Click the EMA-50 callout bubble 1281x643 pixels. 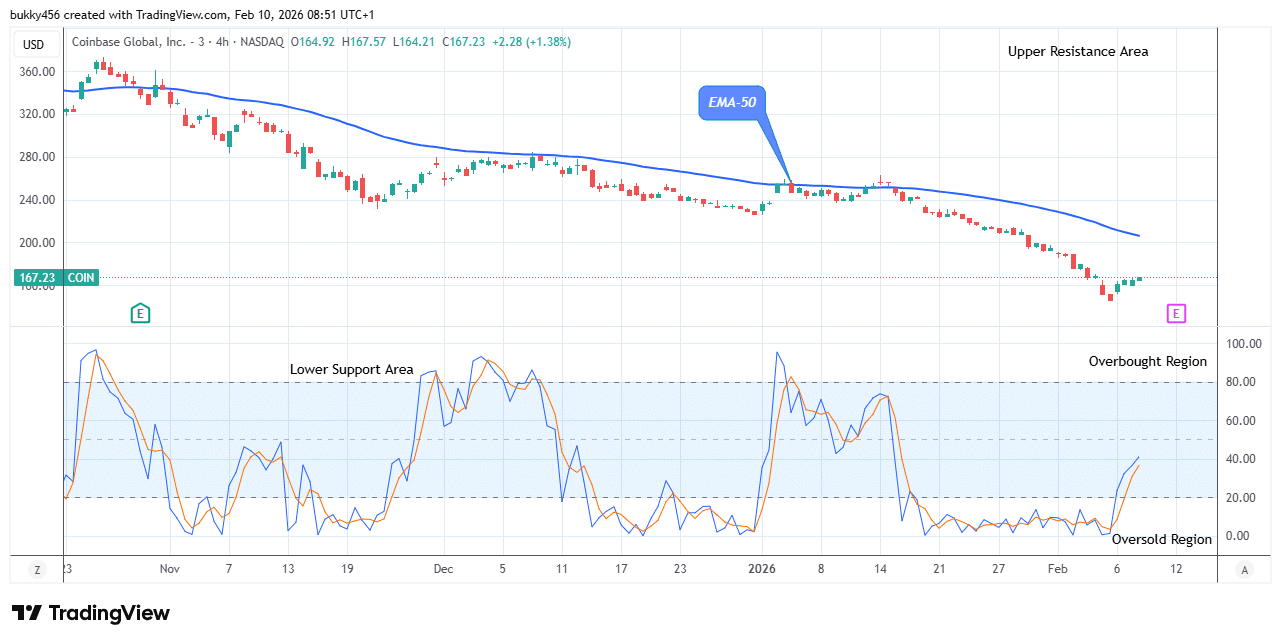(x=734, y=102)
